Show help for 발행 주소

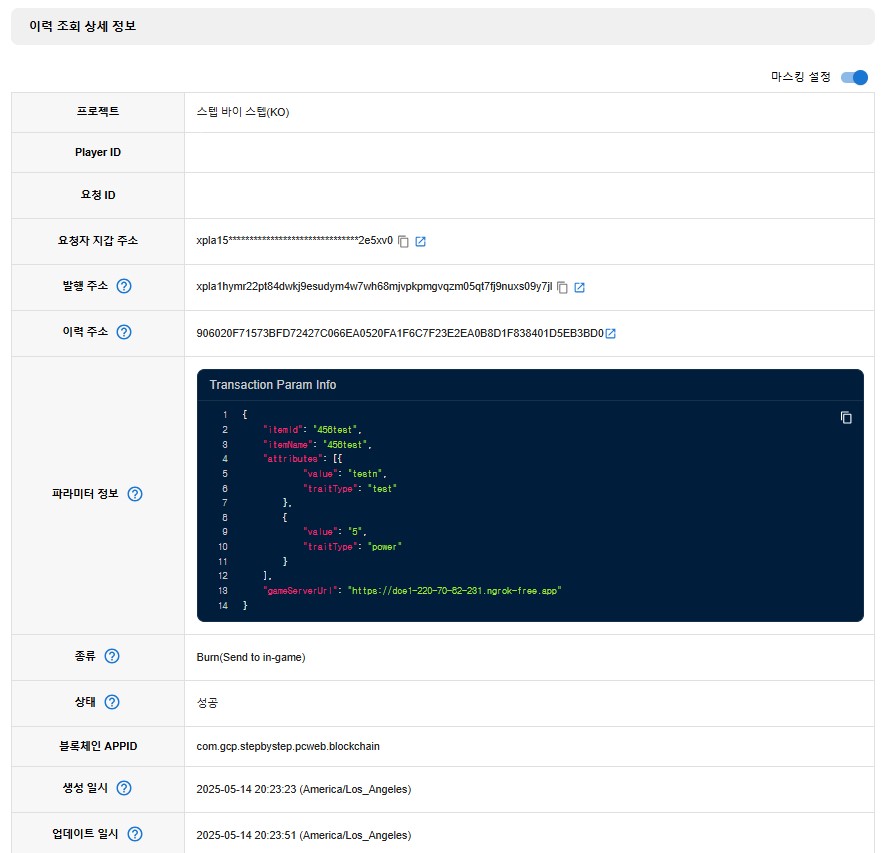(124, 286)
